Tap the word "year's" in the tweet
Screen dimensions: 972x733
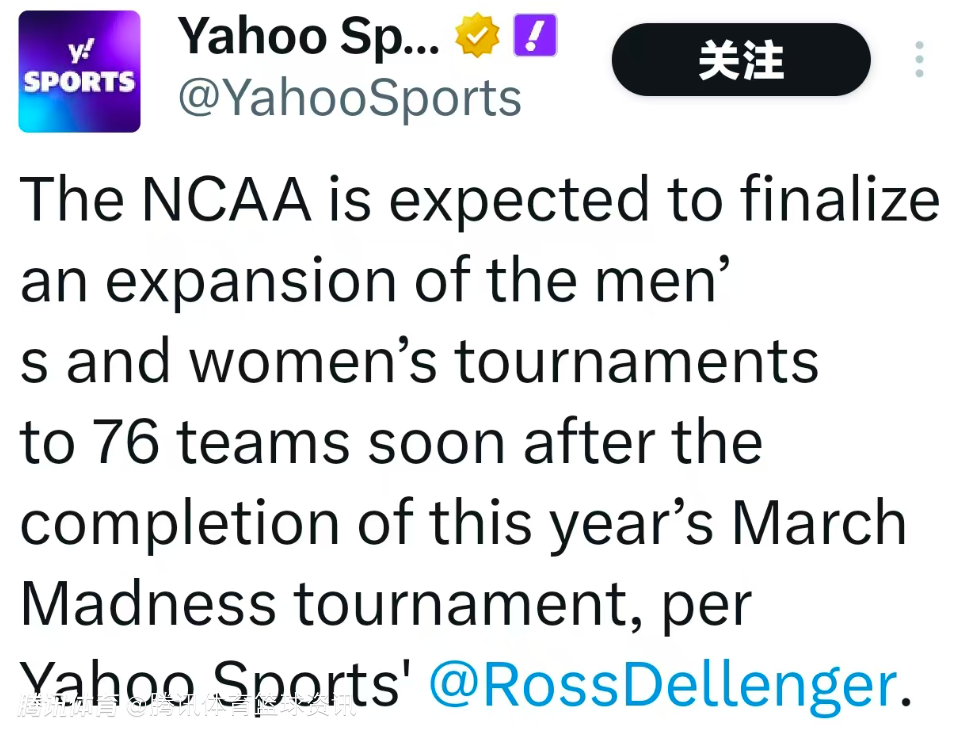tap(632, 525)
